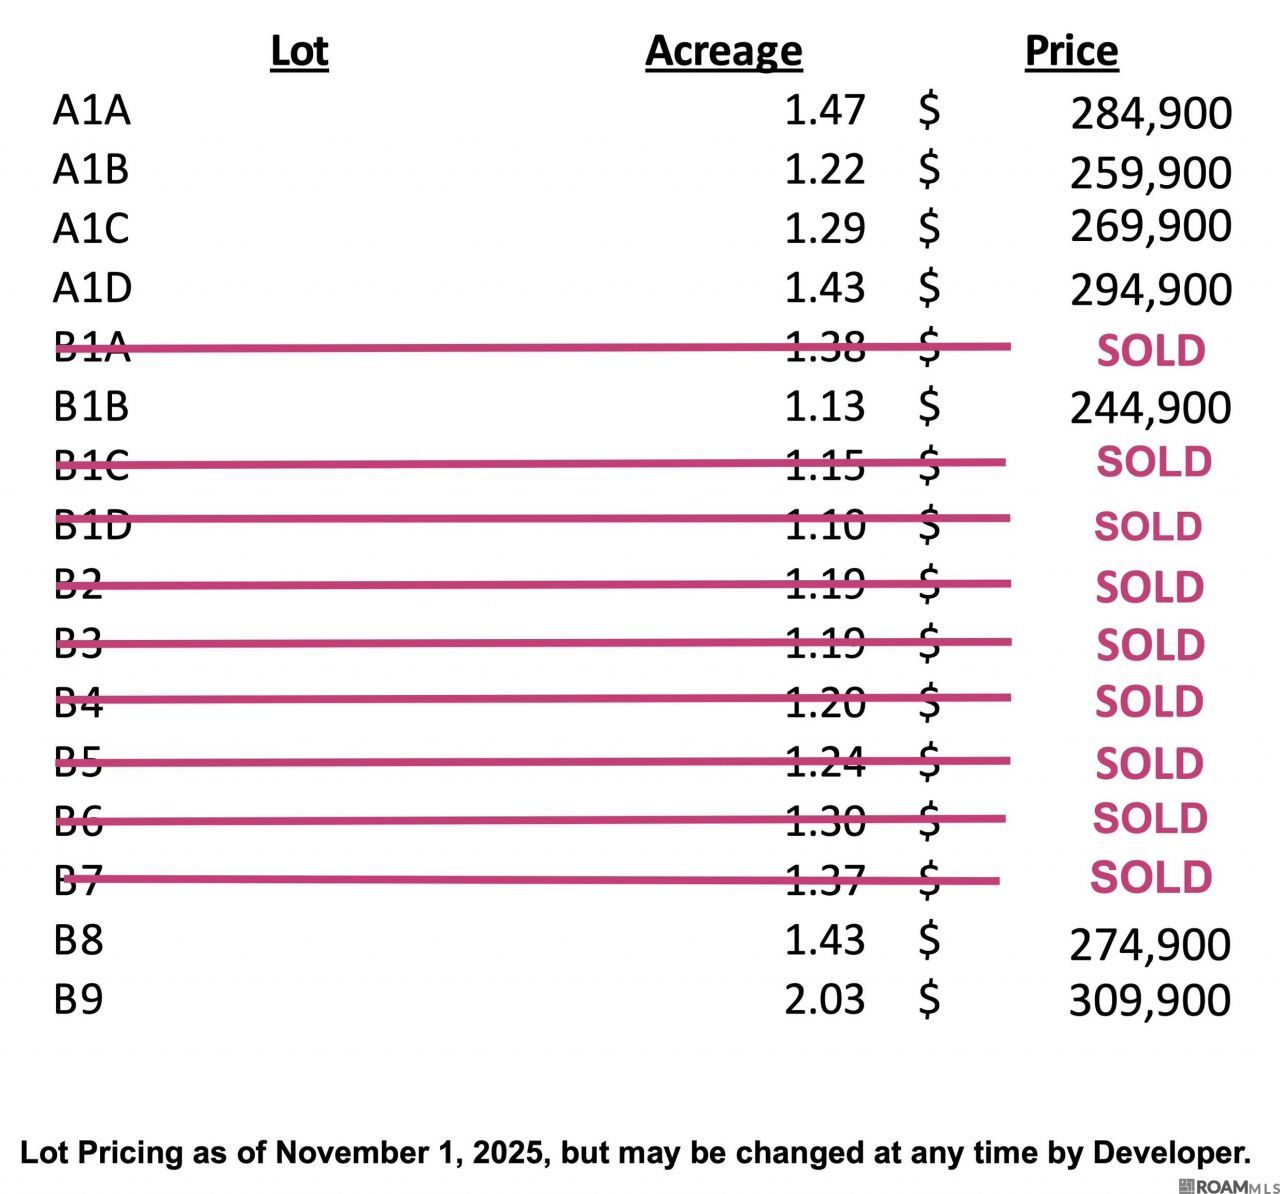Click the SOLD label on the B7 row

(x=1151, y=877)
